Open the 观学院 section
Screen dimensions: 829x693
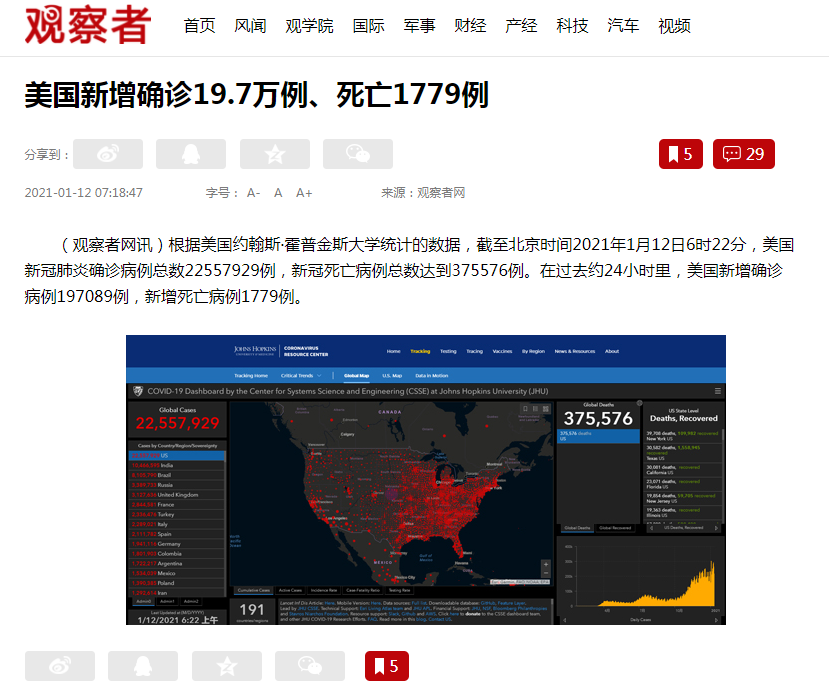pyautogui.click(x=309, y=25)
